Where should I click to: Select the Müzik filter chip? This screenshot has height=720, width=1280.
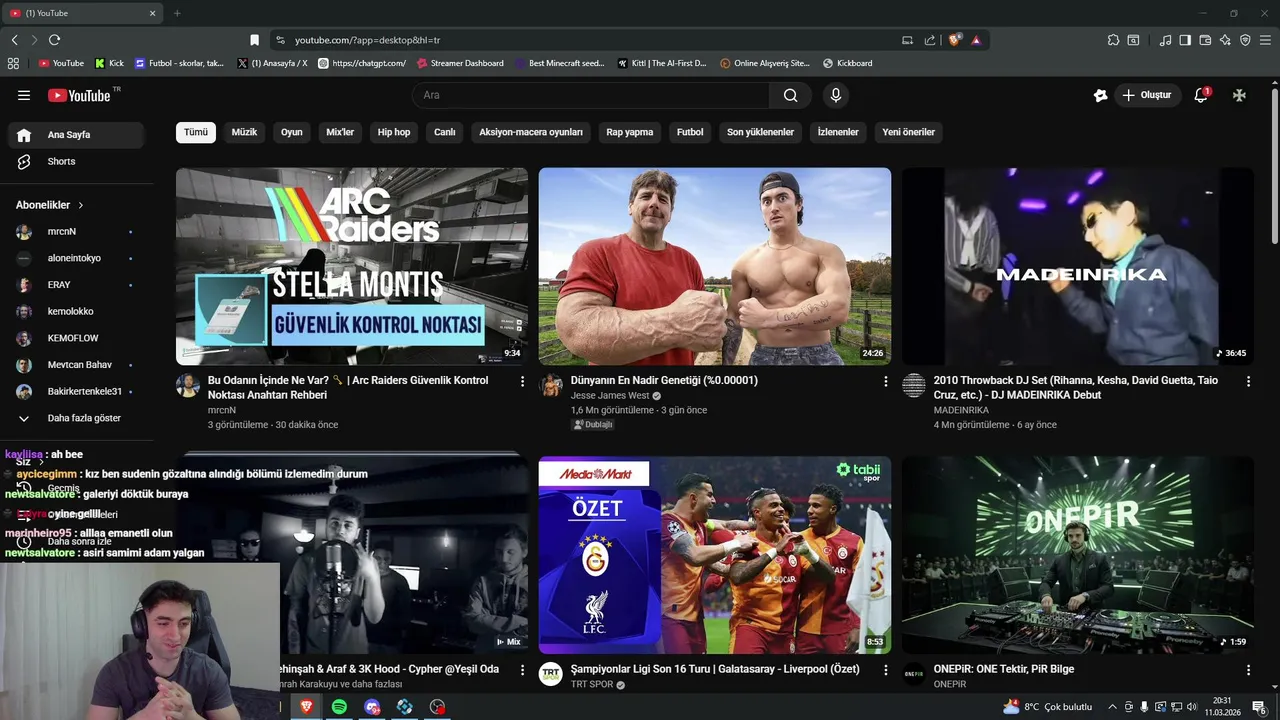(x=244, y=132)
